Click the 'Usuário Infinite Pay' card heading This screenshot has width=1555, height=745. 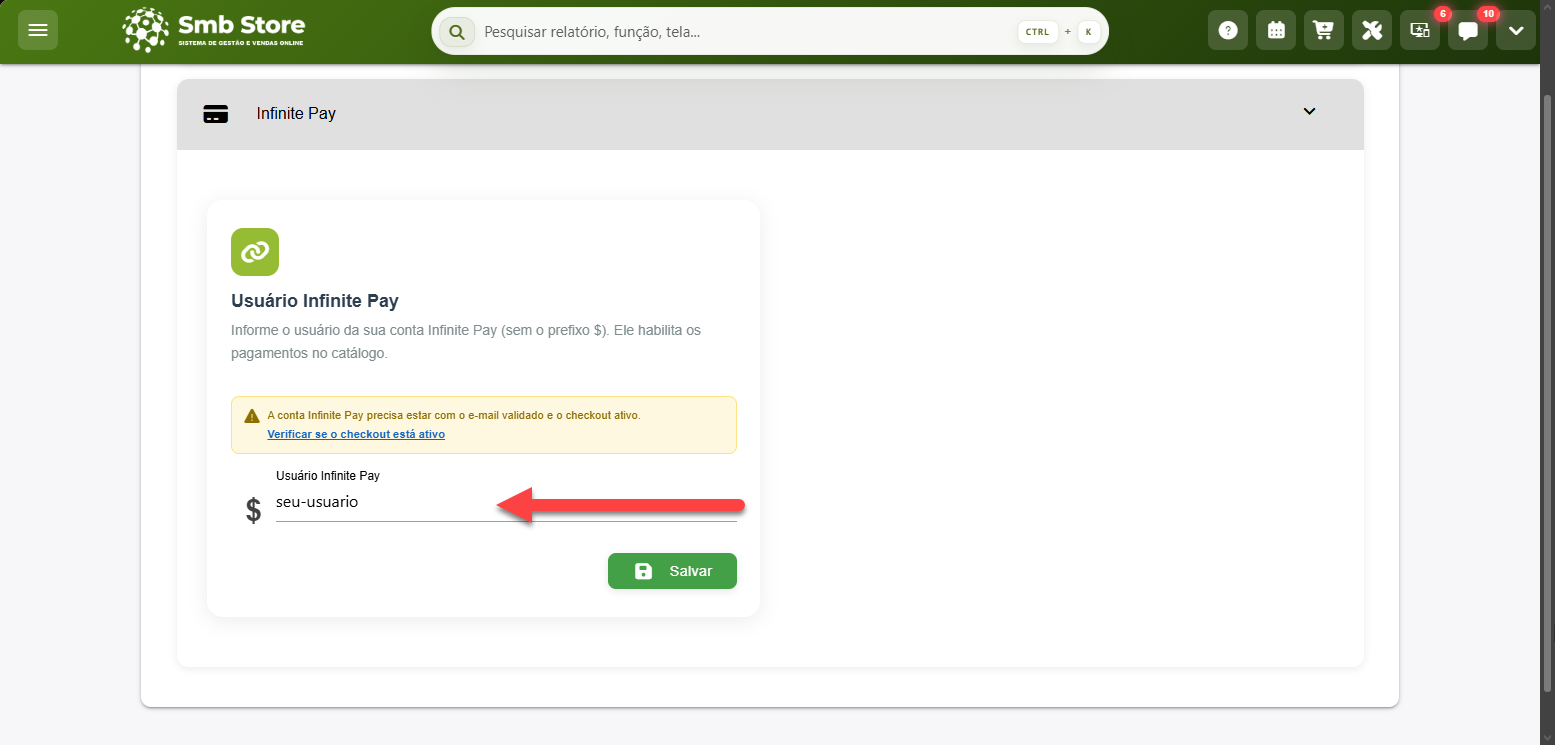tap(315, 300)
